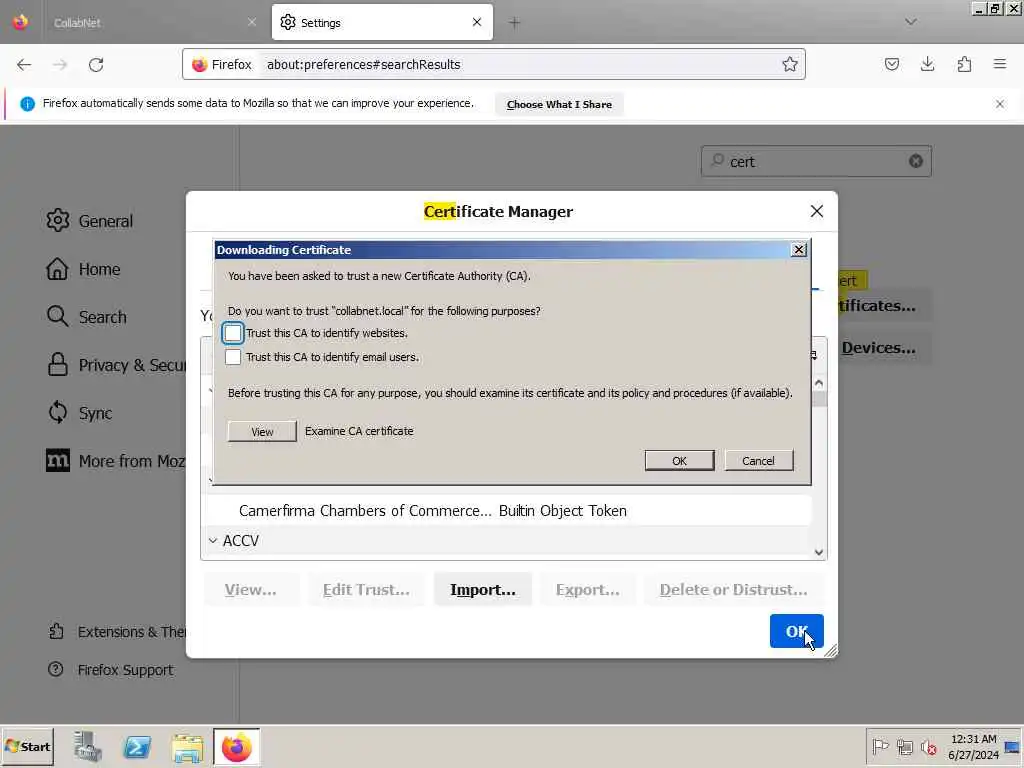Click the Action Center flag tray icon
Screen dimensions: 1024x768
pos(880,746)
